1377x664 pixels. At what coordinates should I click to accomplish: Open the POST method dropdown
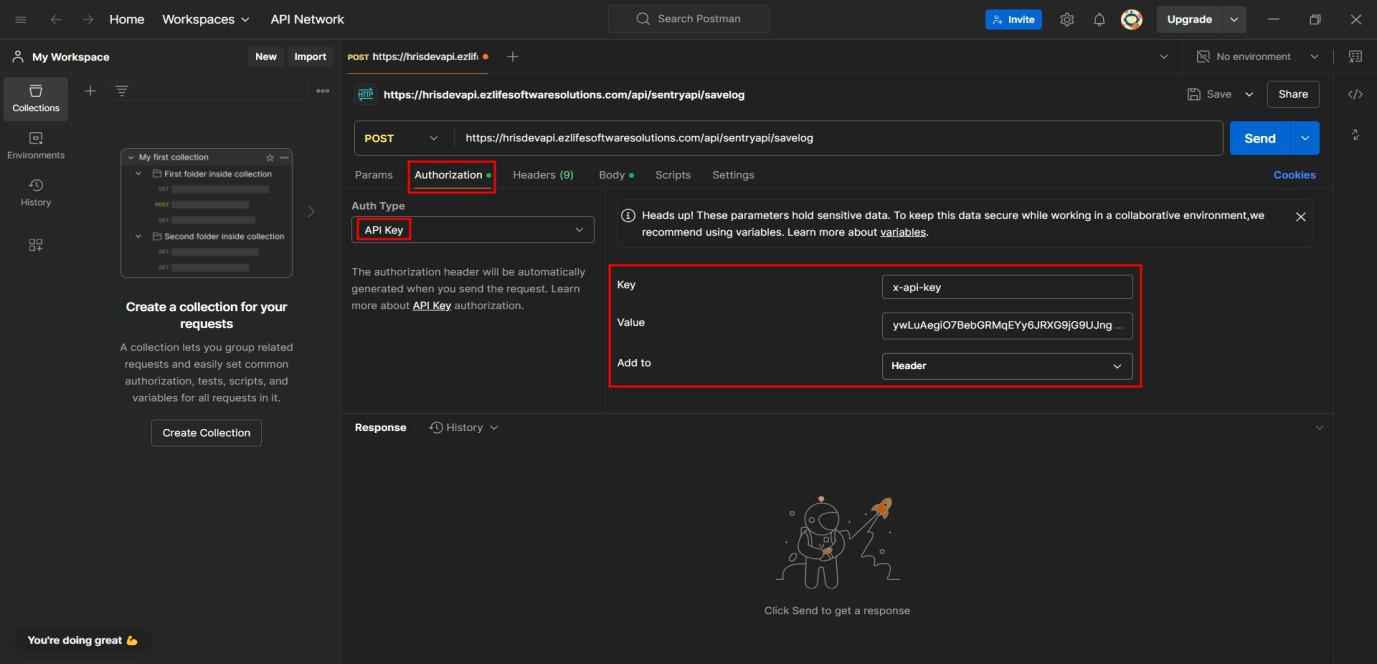point(403,138)
